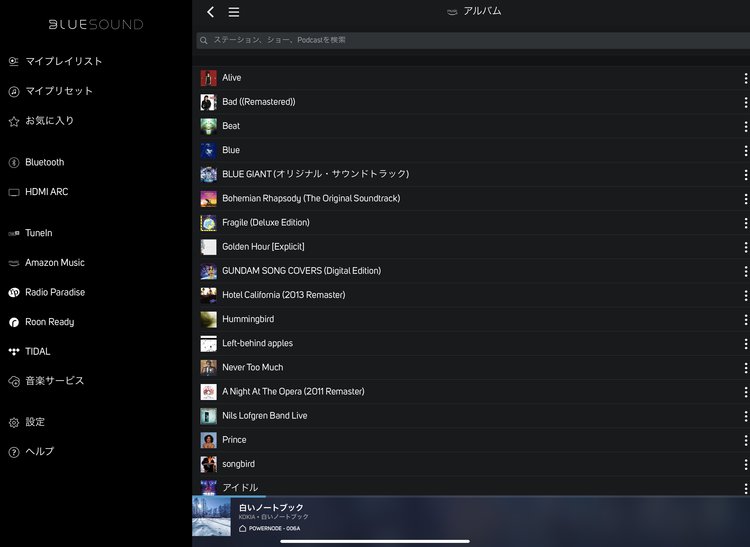Open the hamburger menu icon

(234, 12)
